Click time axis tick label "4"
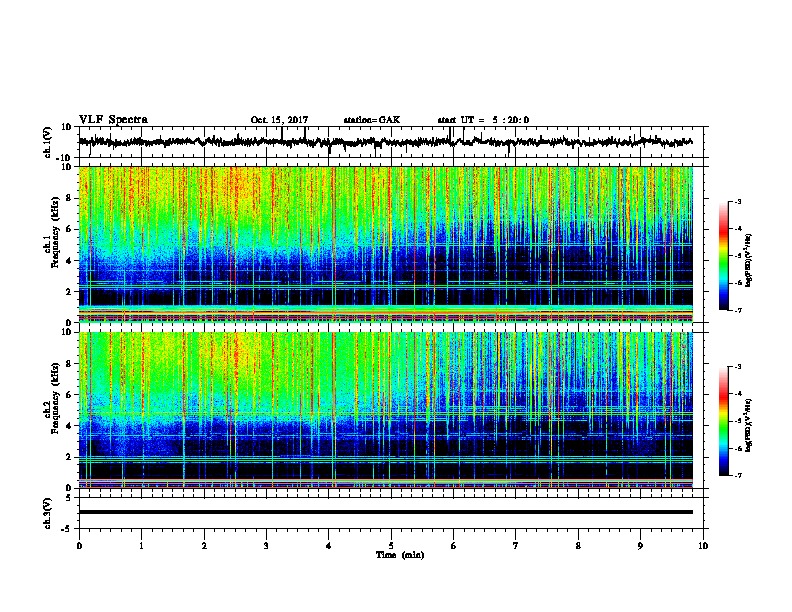This screenshot has height=612, width=792. 329,546
